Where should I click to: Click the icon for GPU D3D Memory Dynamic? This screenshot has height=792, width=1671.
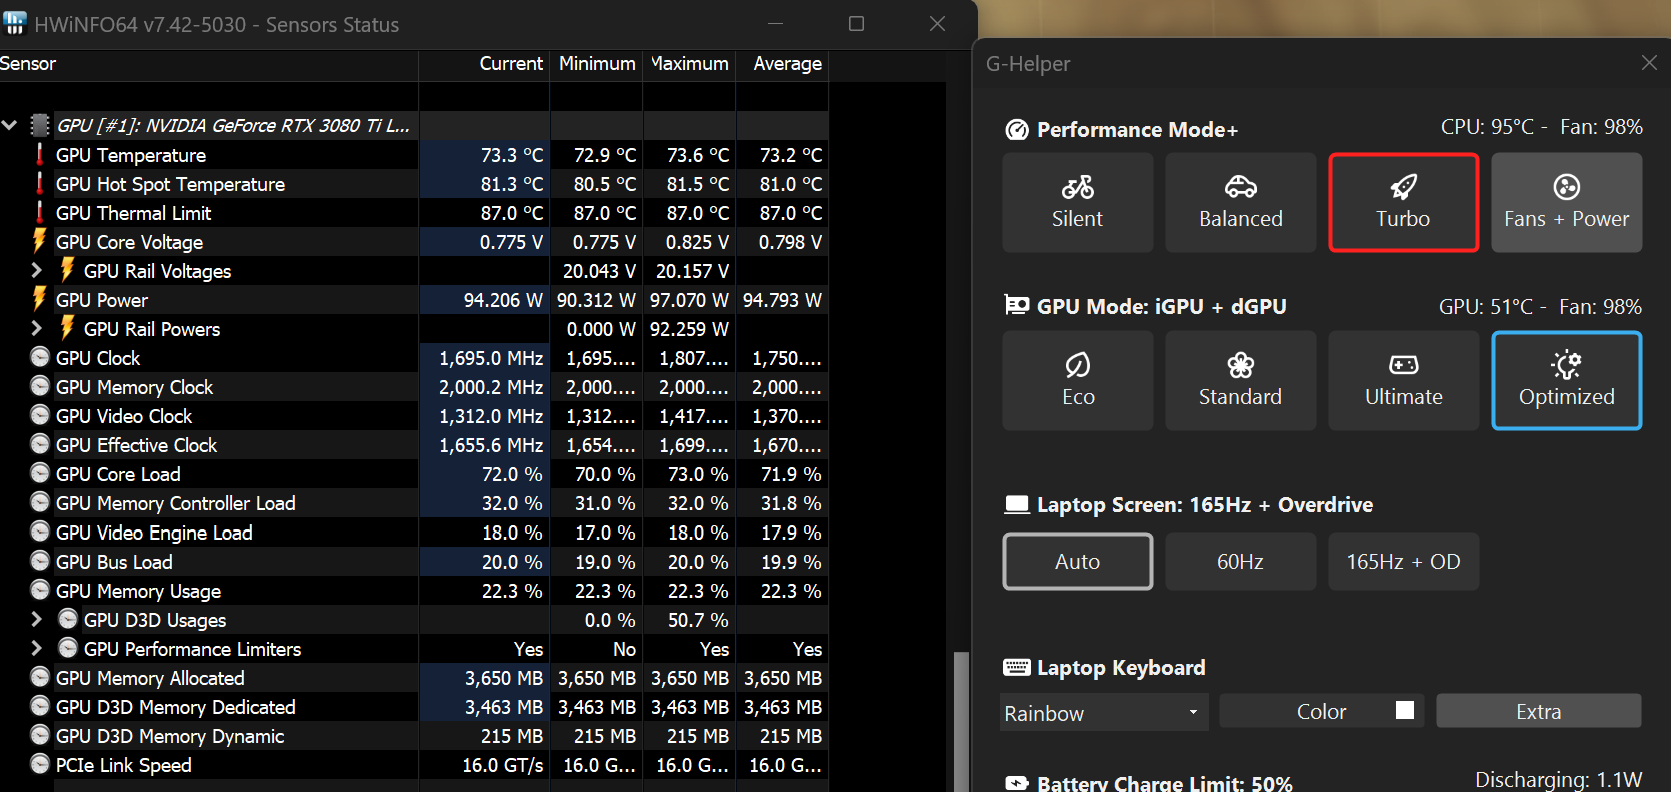coord(40,735)
